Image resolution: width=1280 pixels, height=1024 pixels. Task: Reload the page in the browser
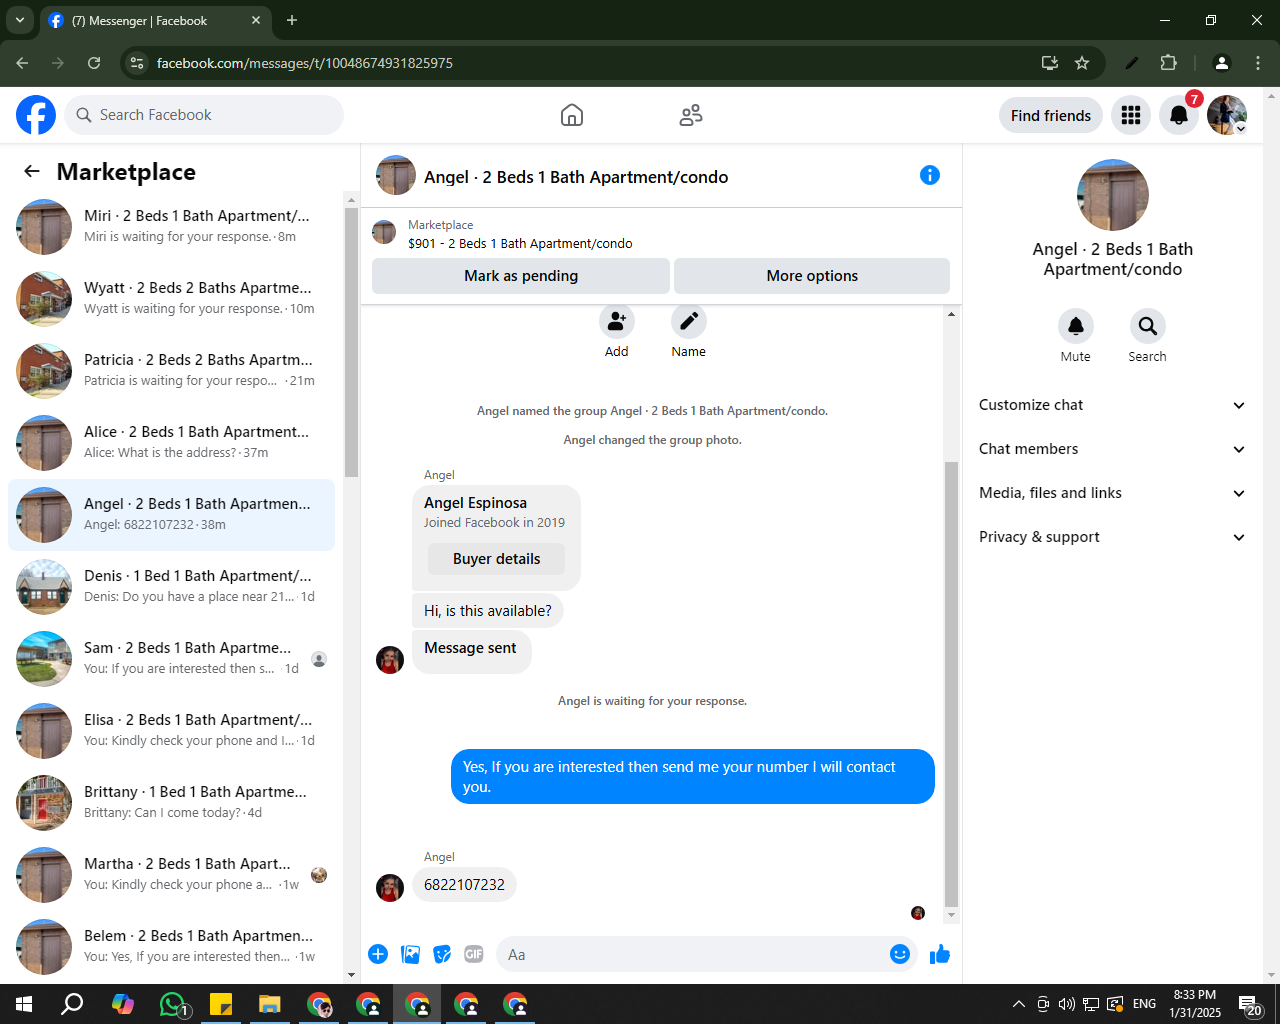pyautogui.click(x=94, y=63)
